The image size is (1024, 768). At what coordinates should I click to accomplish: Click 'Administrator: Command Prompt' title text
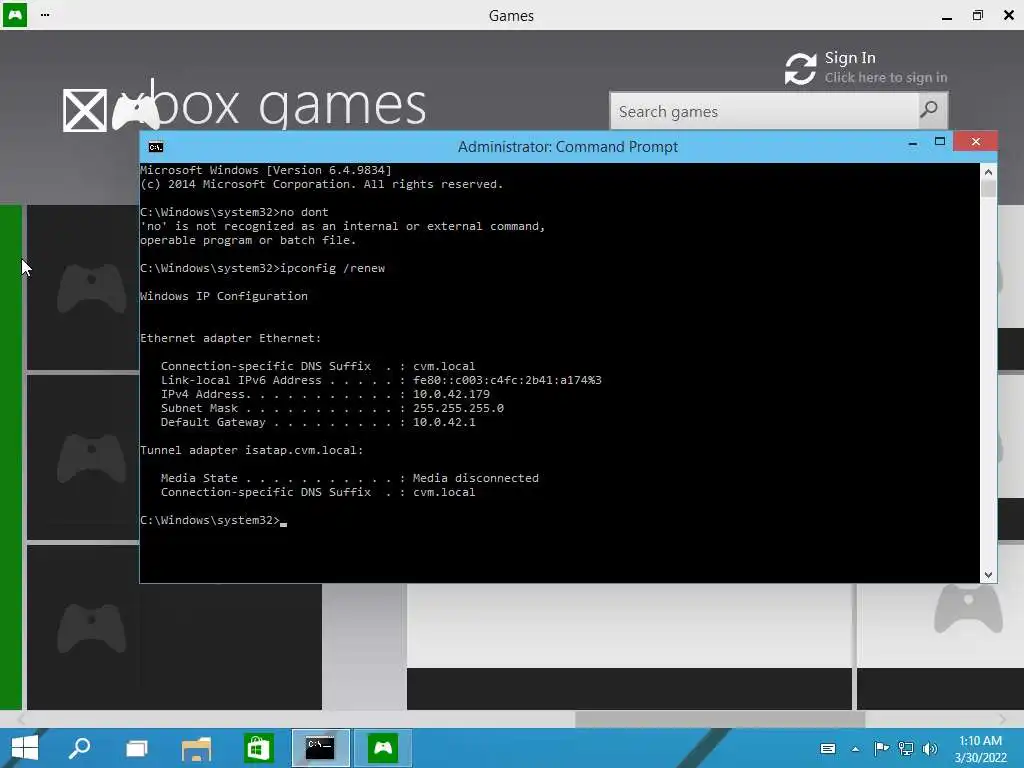pyautogui.click(x=568, y=147)
